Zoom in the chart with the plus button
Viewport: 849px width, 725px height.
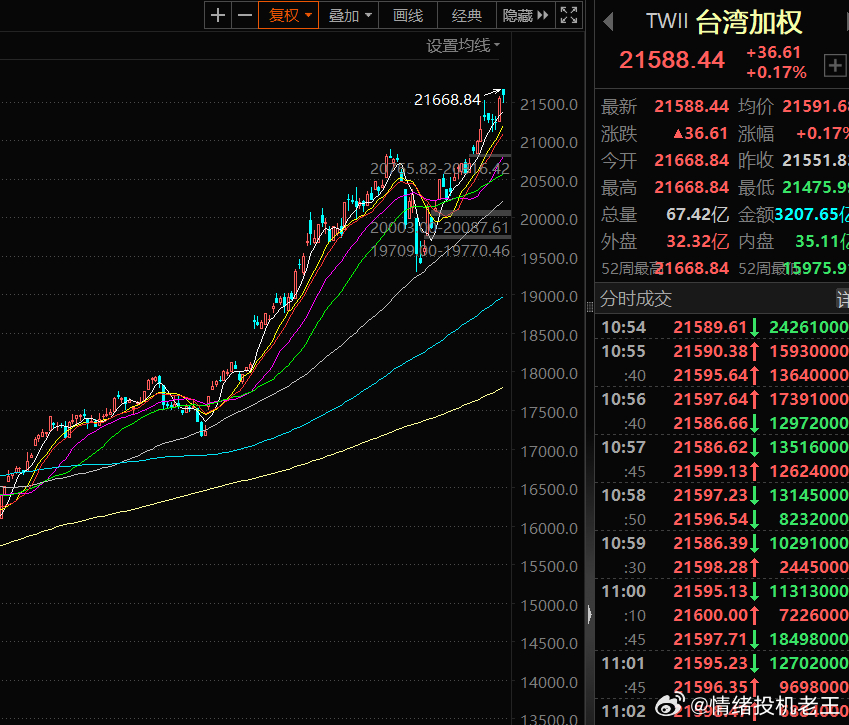tap(218, 15)
